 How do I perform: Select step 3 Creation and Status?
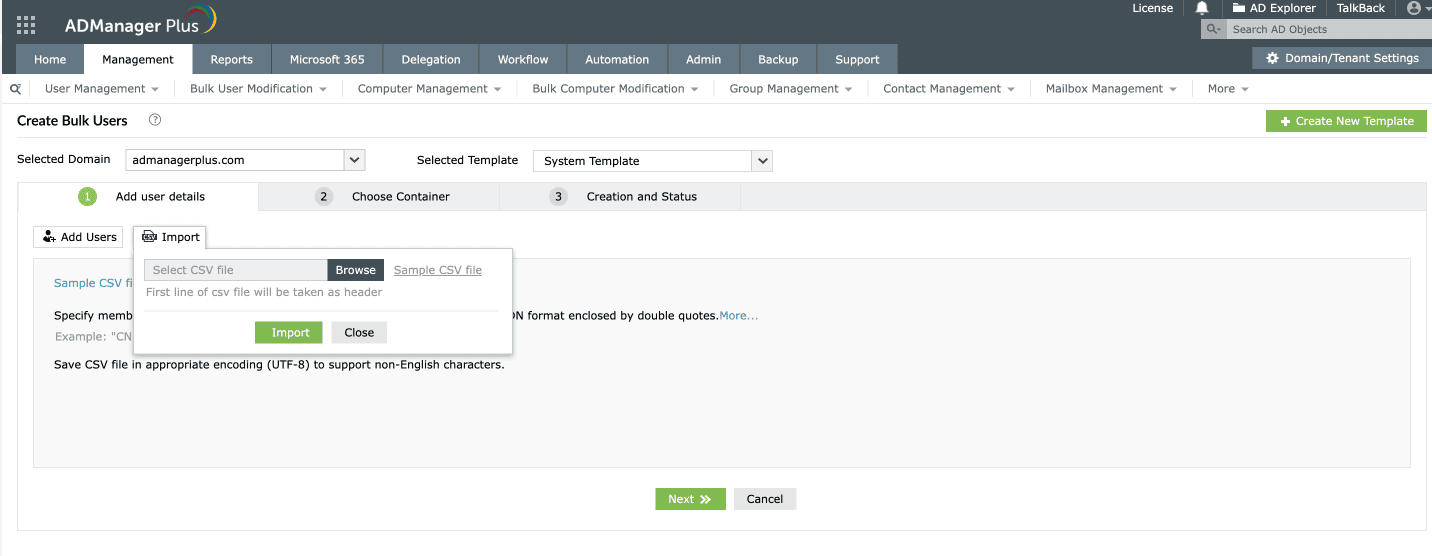click(620, 197)
